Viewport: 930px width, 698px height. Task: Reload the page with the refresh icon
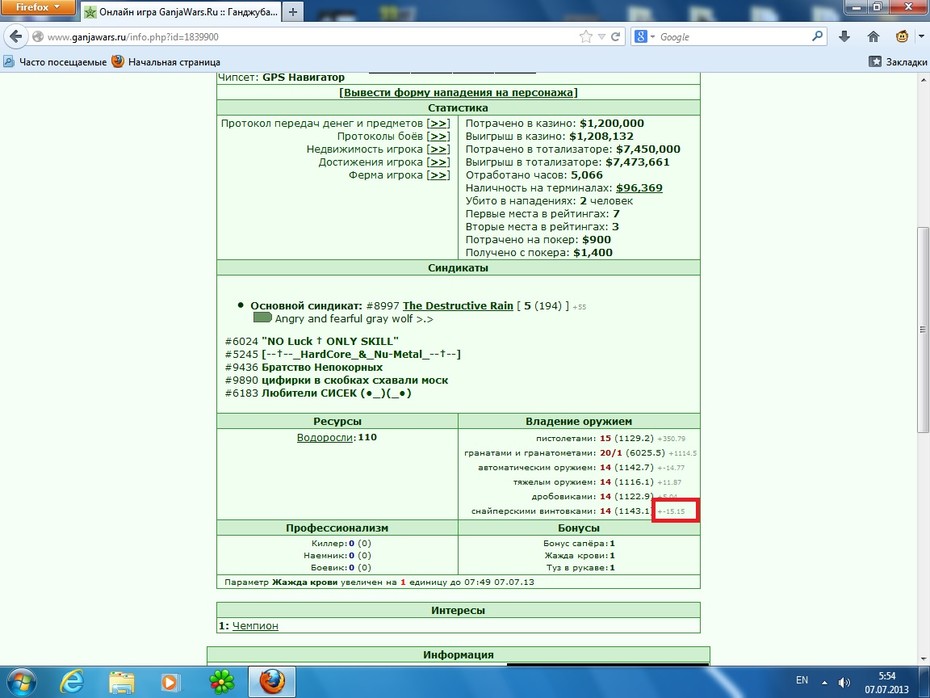point(616,37)
